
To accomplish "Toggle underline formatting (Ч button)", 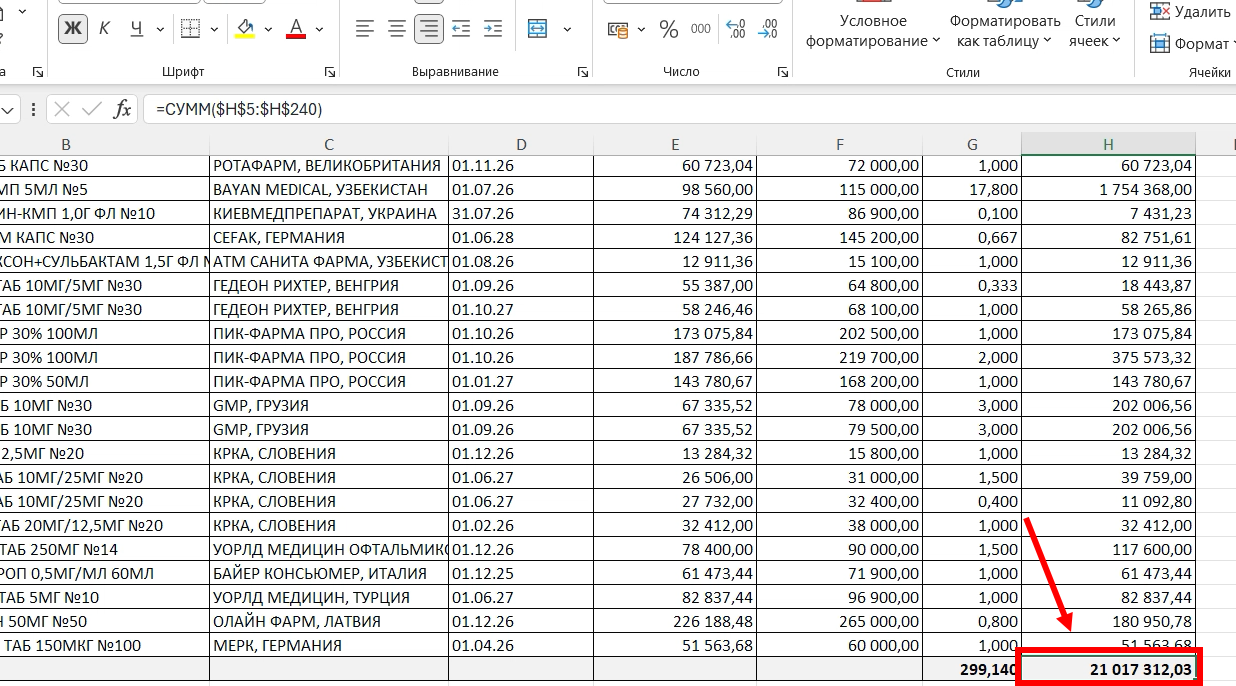I will click(x=136, y=29).
